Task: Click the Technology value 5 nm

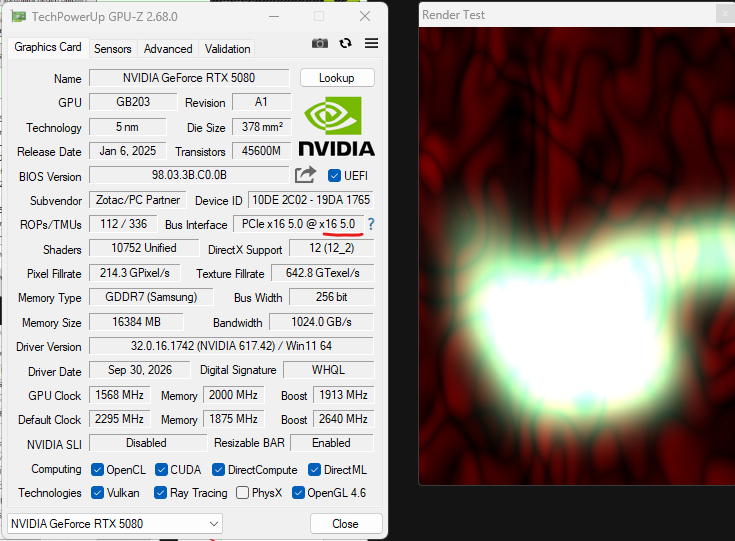Action: tap(128, 127)
